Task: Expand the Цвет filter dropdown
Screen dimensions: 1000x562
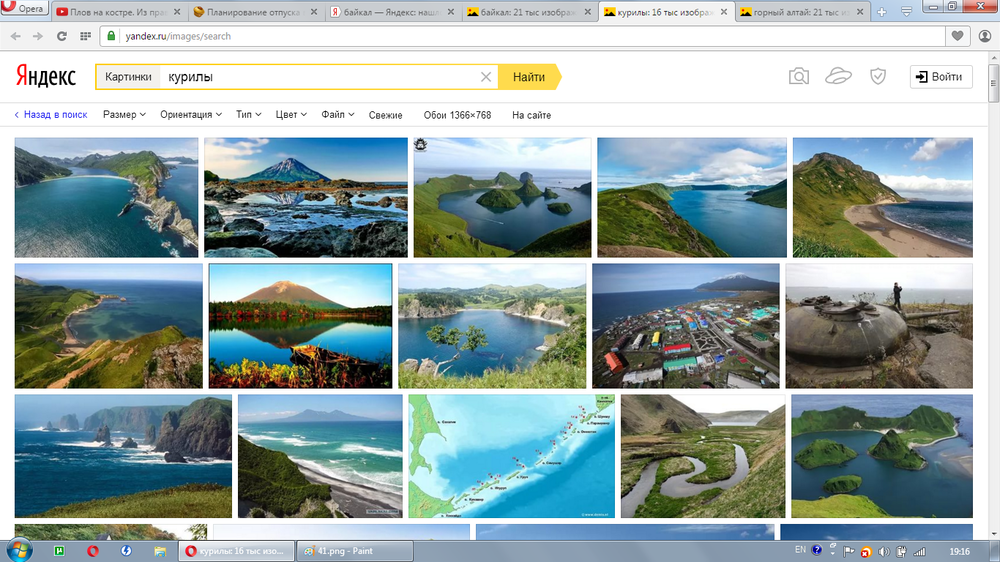Action: coord(291,115)
